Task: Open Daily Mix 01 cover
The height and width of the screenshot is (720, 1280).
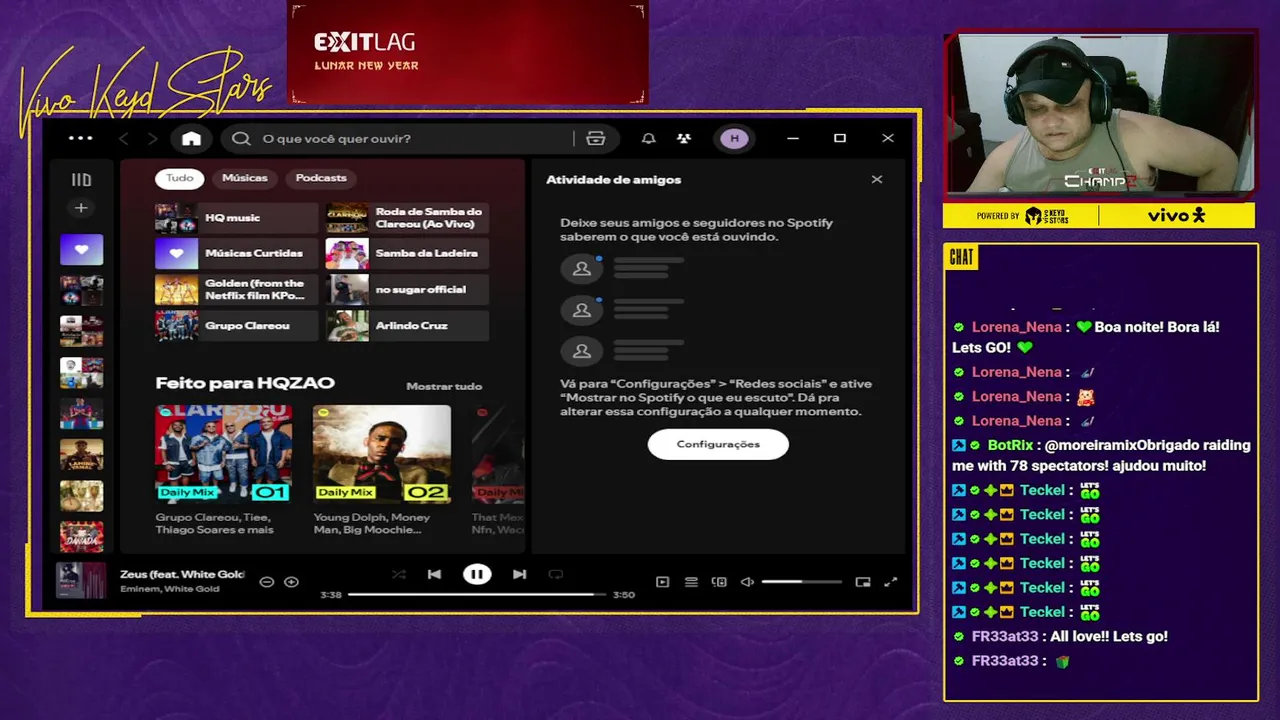Action: click(x=224, y=454)
